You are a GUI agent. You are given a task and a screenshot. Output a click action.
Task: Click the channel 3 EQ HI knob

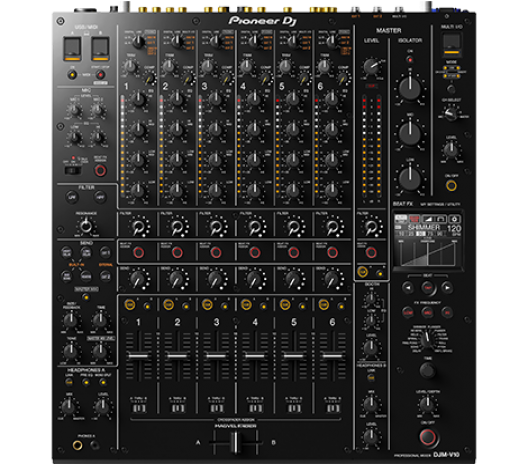(215, 99)
